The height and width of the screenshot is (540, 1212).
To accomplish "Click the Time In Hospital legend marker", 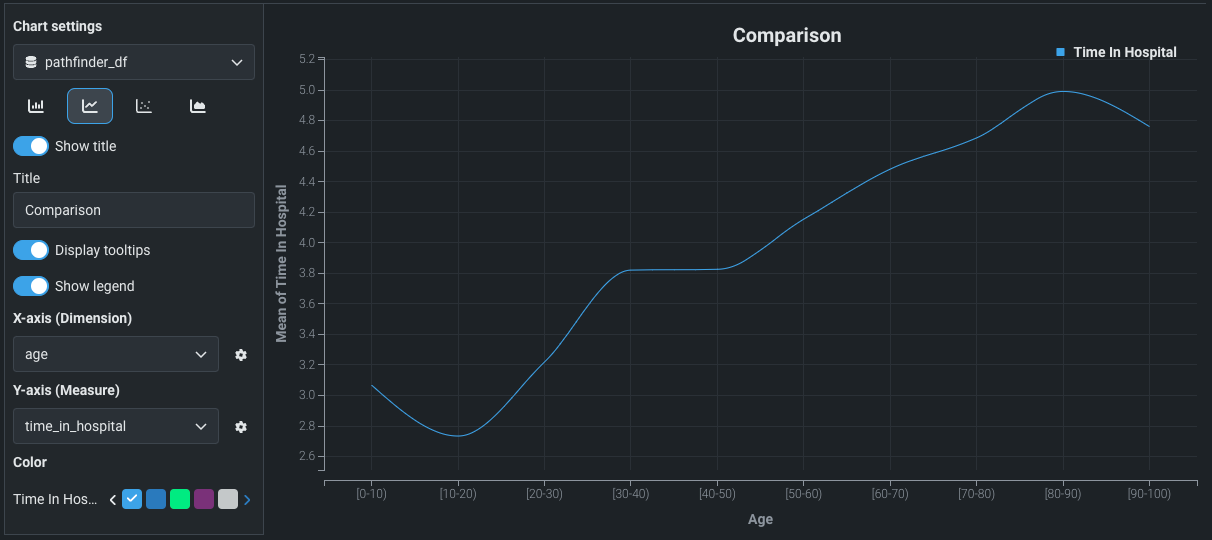I will click(1060, 52).
